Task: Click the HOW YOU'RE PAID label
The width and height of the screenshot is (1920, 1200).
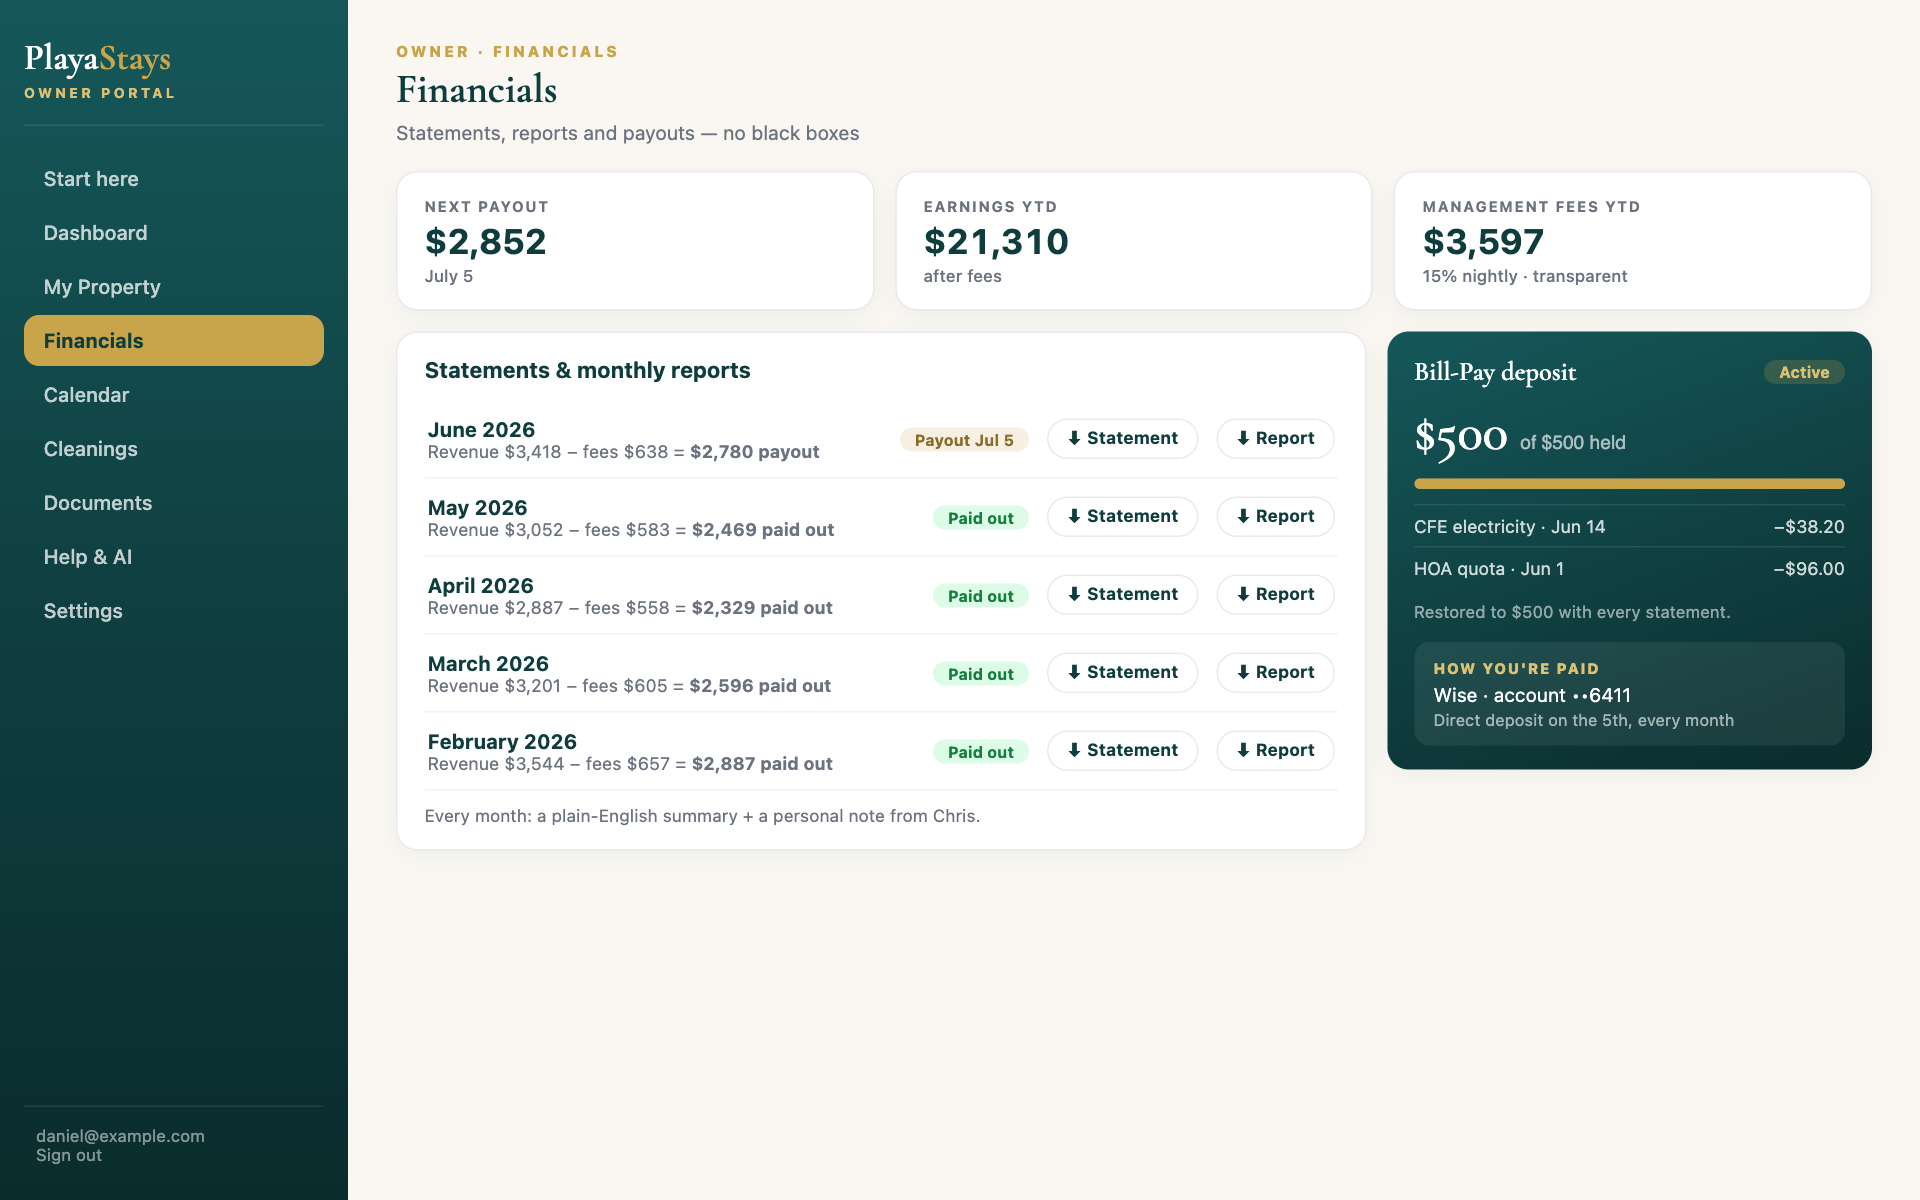Action: [x=1516, y=669]
